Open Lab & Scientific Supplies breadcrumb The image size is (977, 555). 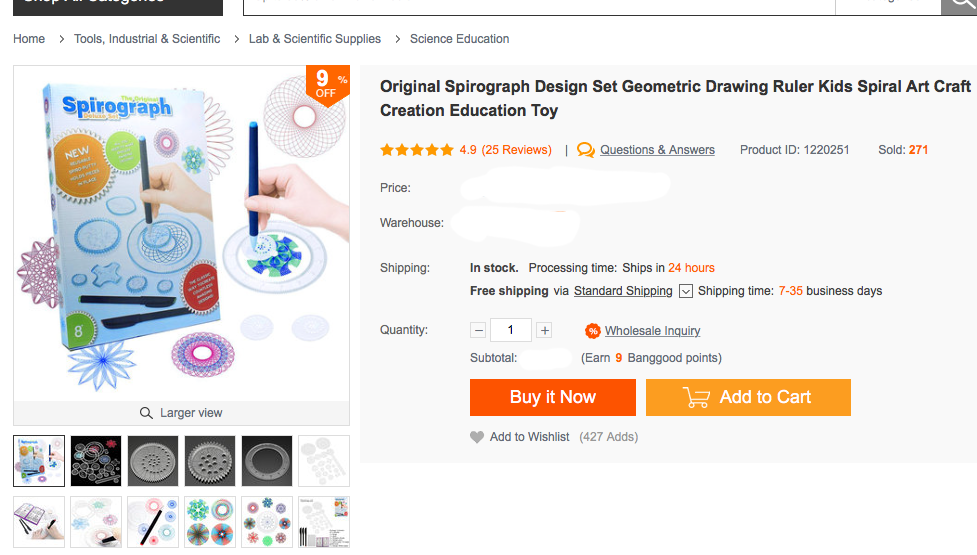coord(315,39)
